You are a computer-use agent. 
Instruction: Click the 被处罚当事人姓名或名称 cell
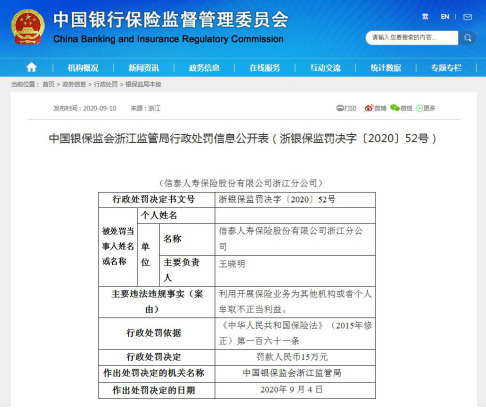(x=118, y=247)
